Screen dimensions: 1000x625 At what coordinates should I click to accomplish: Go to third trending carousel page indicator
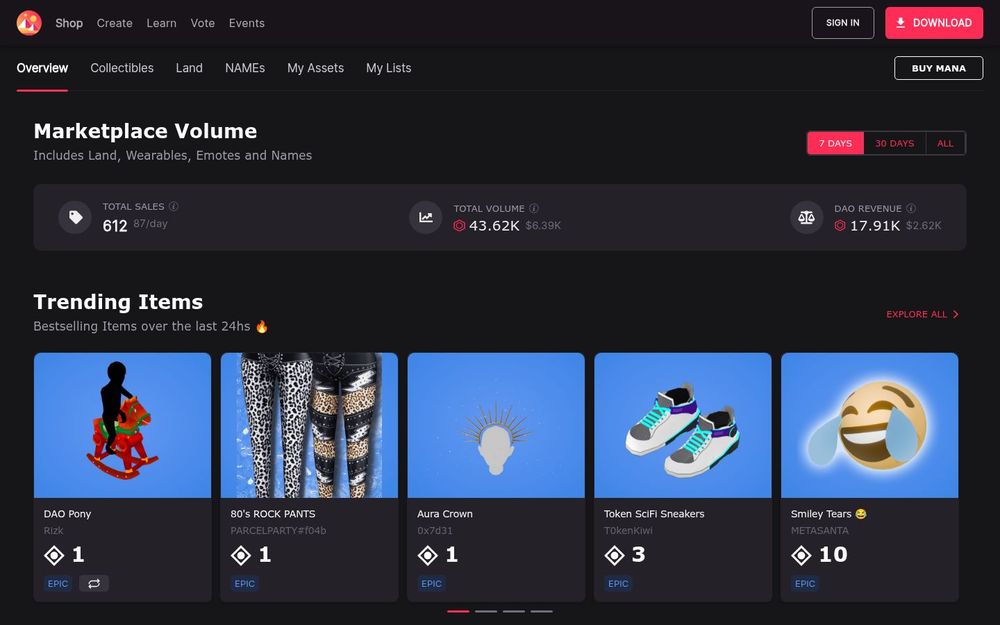513,612
